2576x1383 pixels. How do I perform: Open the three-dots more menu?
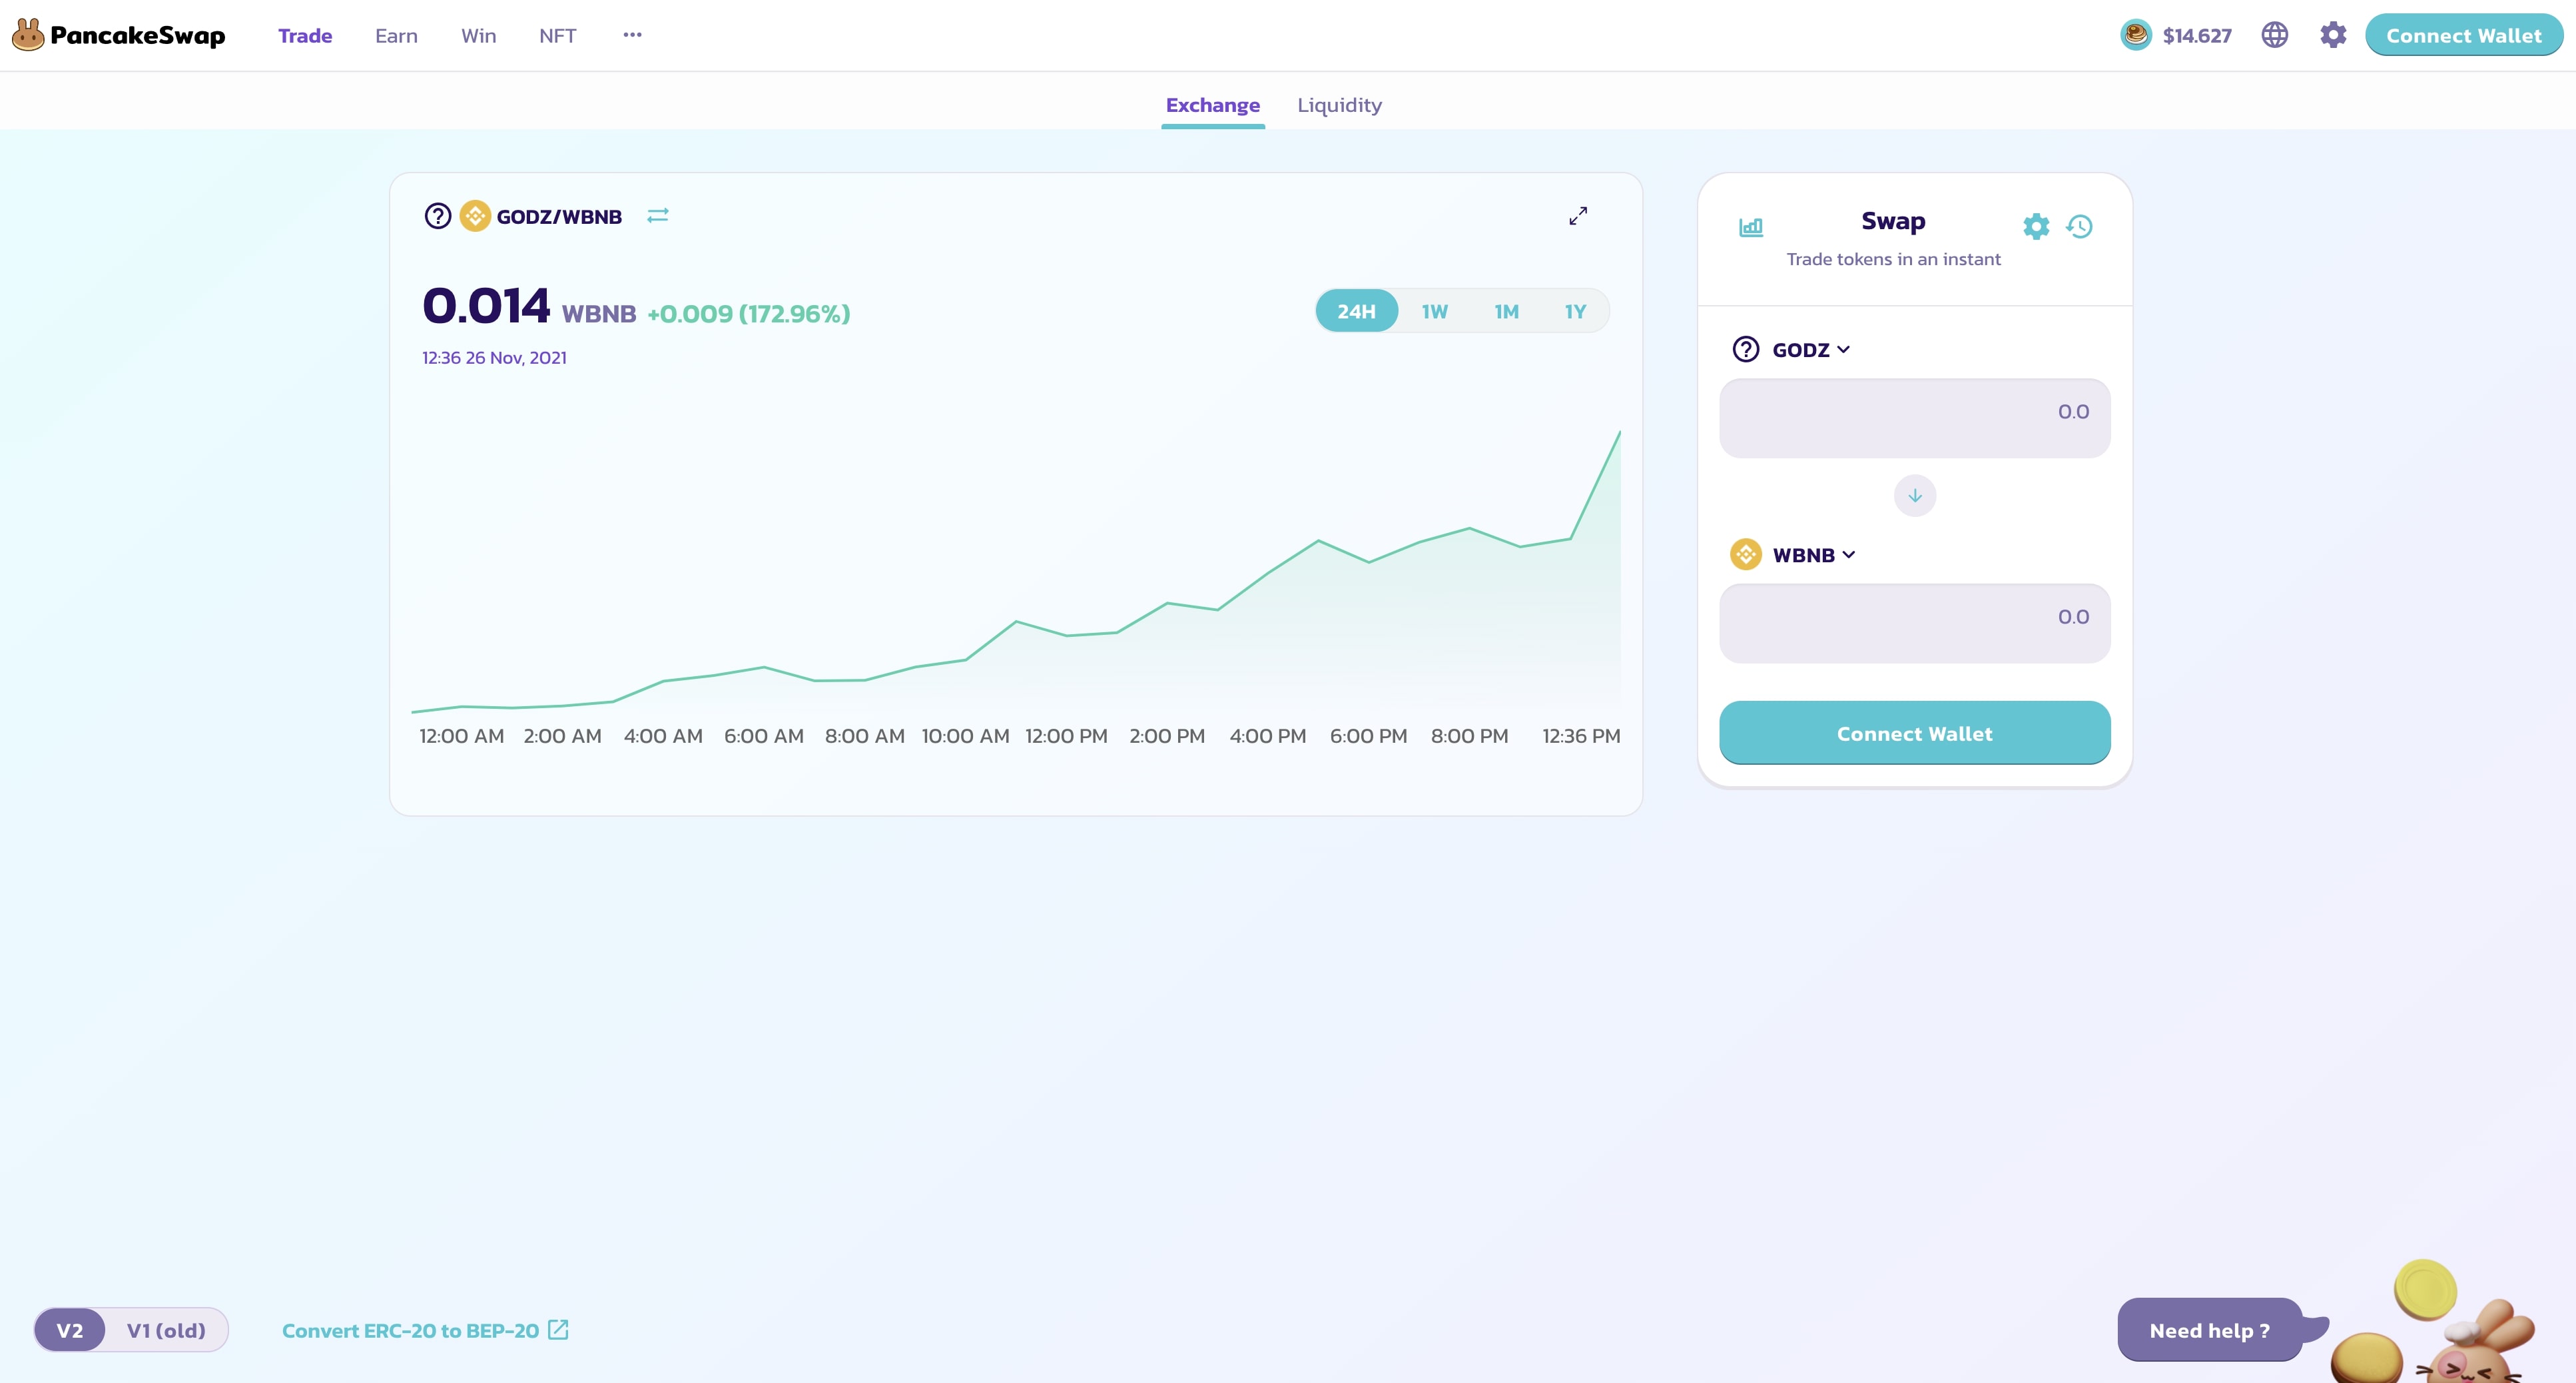[632, 35]
